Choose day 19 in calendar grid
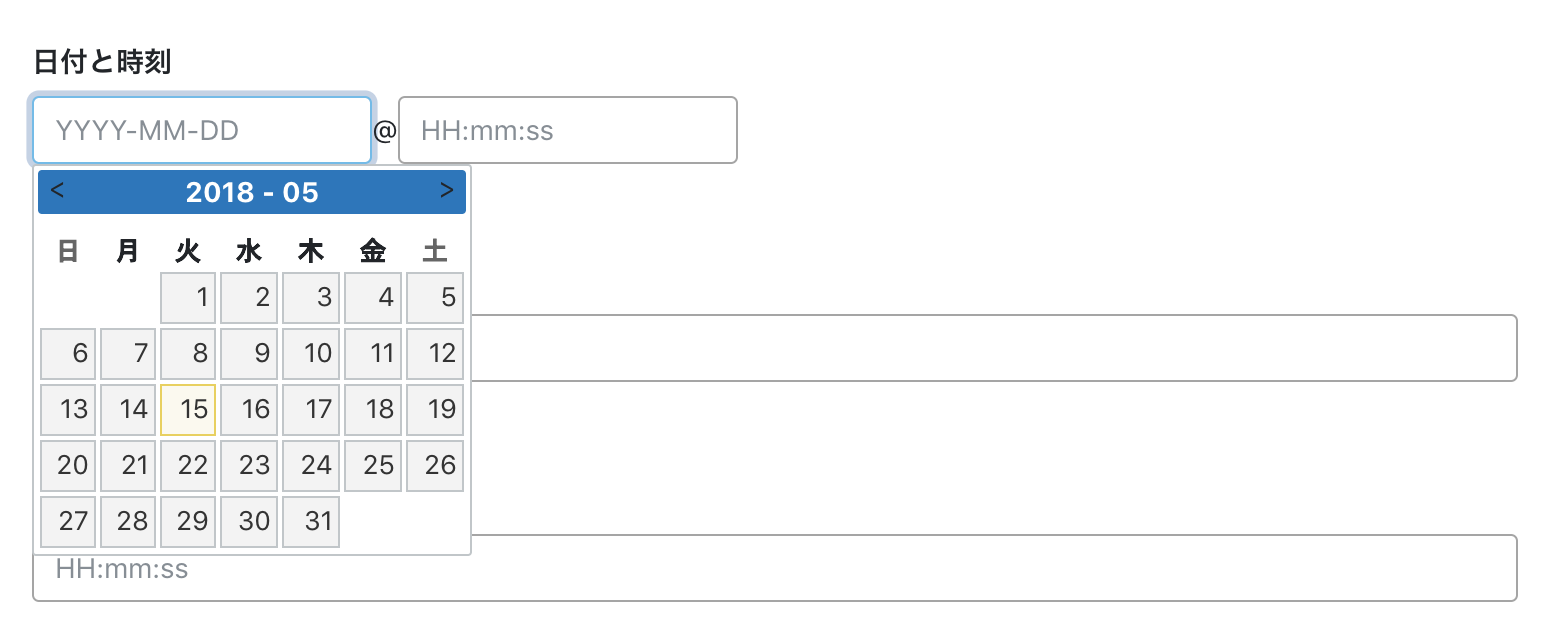 tap(435, 410)
